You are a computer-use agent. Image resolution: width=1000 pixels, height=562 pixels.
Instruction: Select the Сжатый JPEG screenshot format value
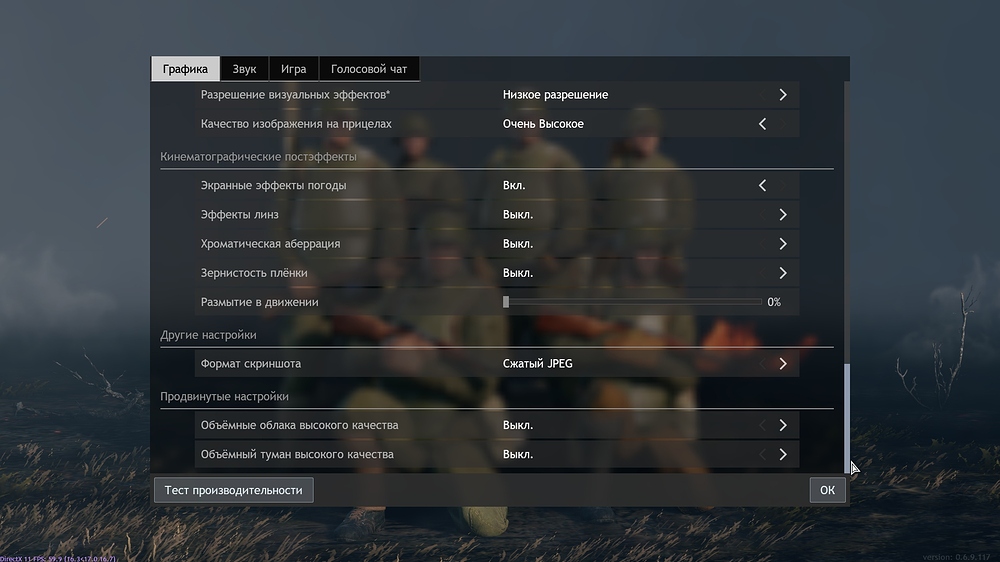click(537, 364)
